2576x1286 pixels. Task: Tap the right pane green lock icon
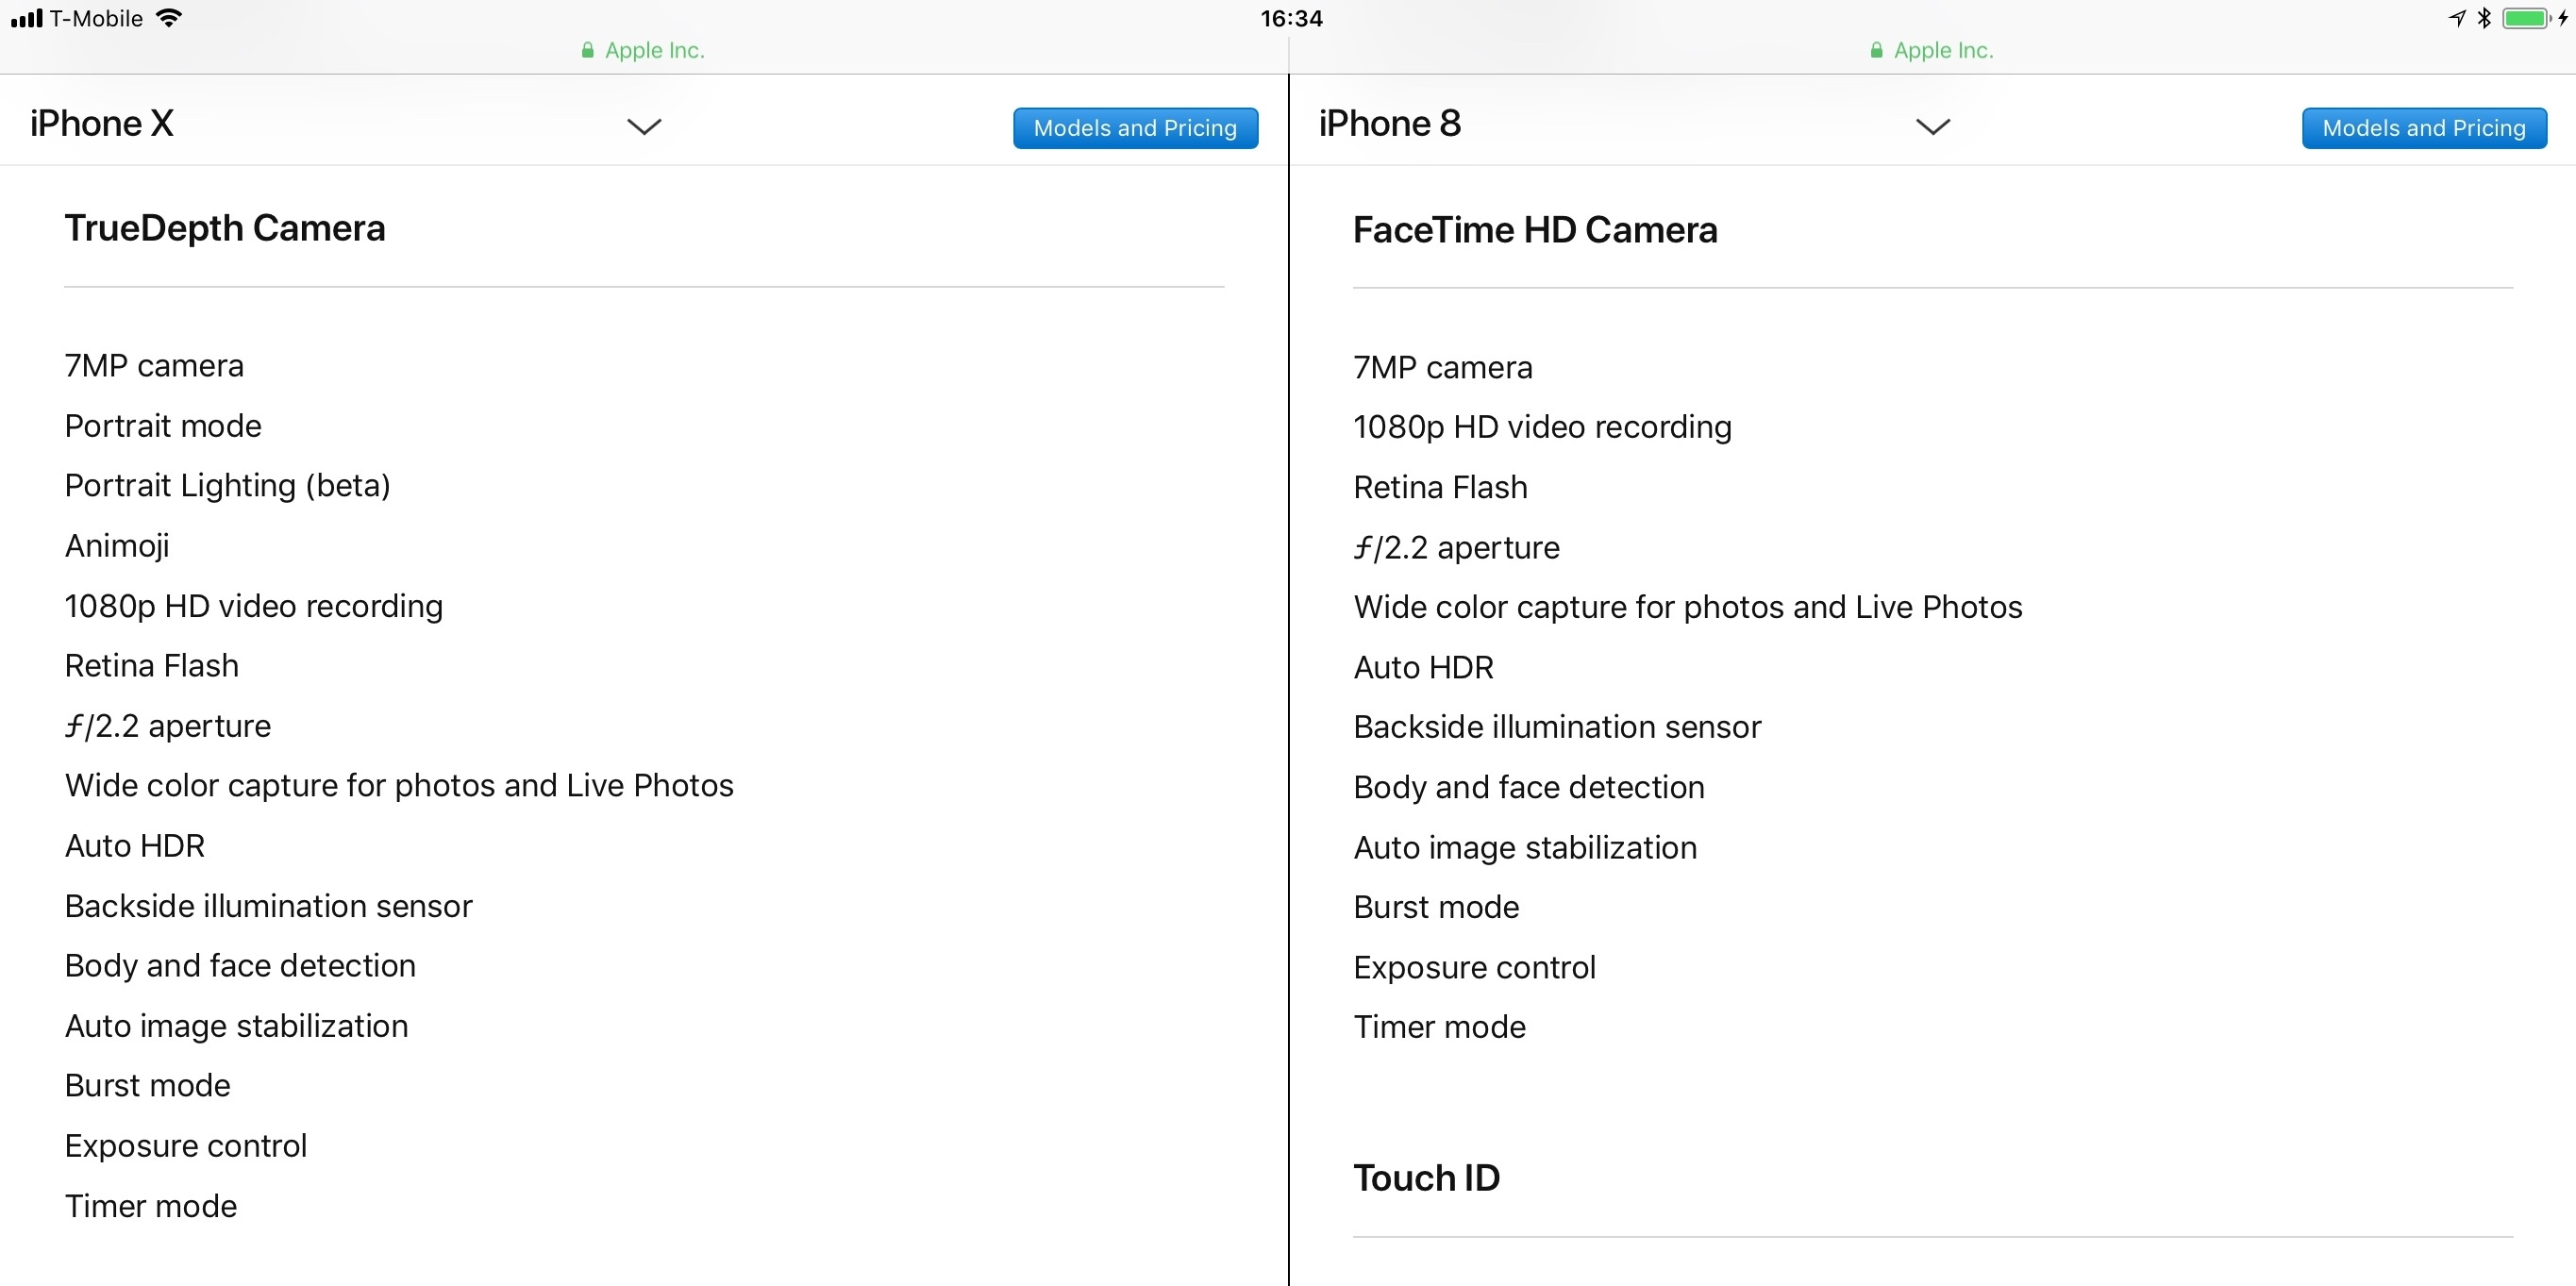(x=1876, y=50)
